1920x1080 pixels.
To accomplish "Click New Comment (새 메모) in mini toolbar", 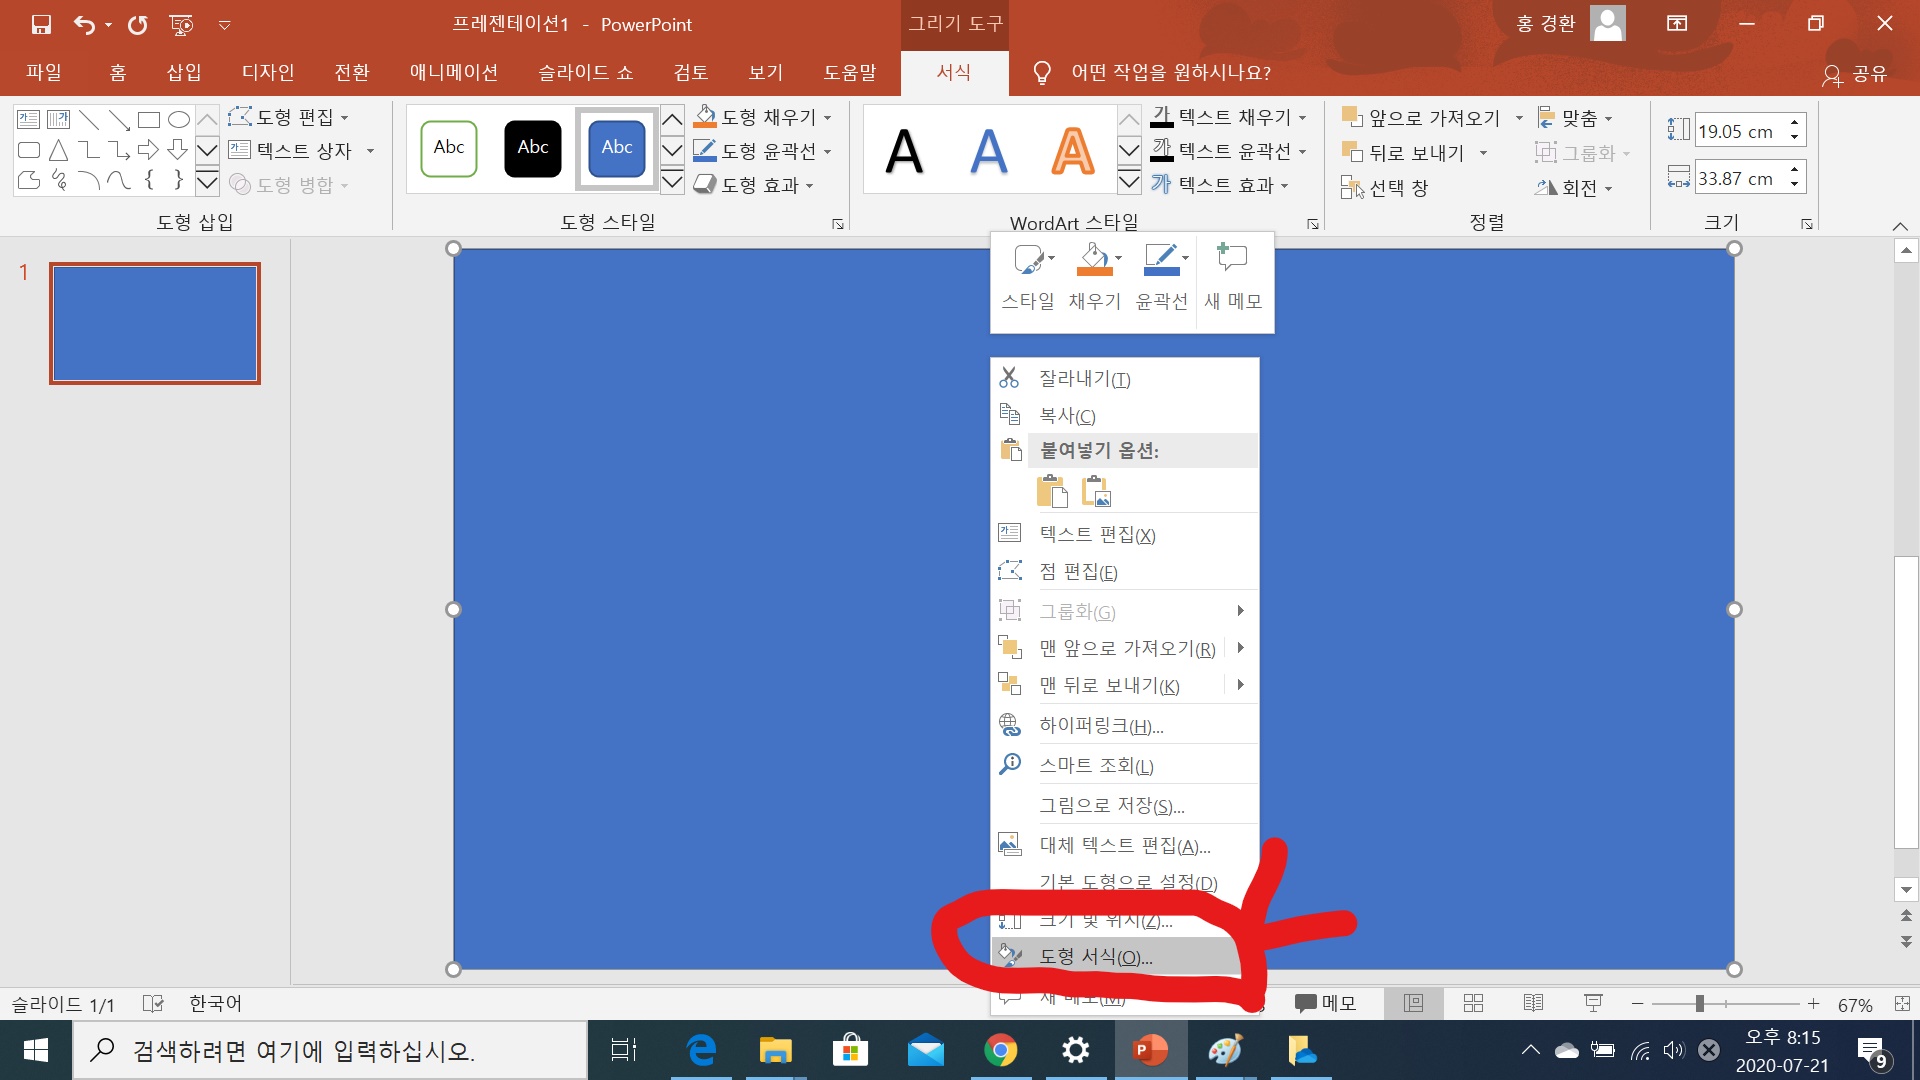I will (x=1232, y=277).
